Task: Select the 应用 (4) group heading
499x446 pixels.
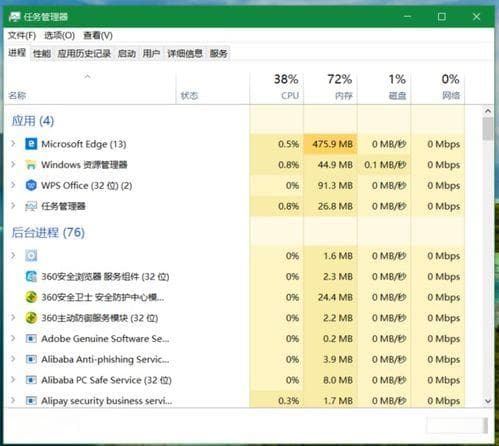Action: tap(33, 121)
